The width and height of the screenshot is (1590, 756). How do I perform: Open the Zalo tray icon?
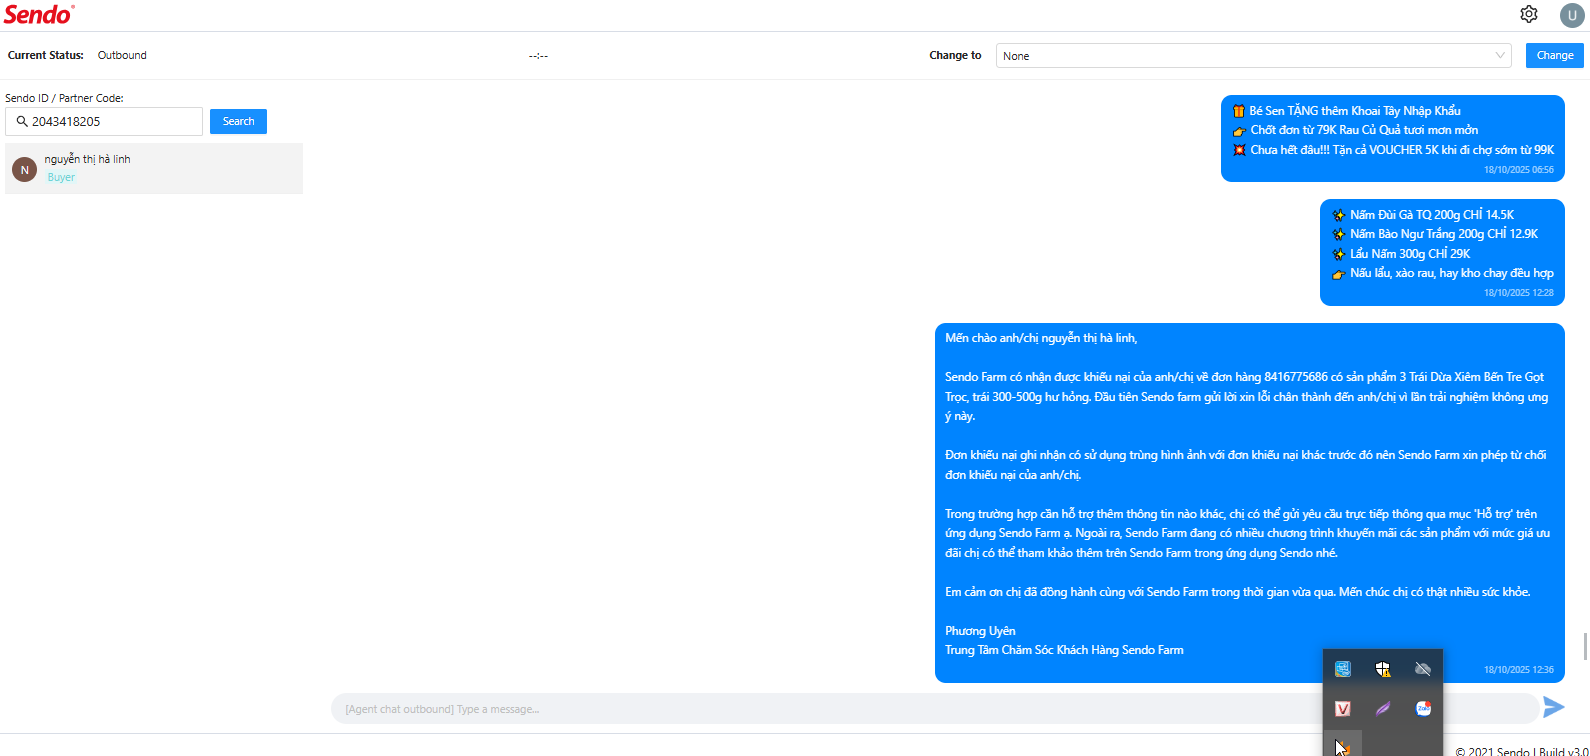[x=1423, y=709]
